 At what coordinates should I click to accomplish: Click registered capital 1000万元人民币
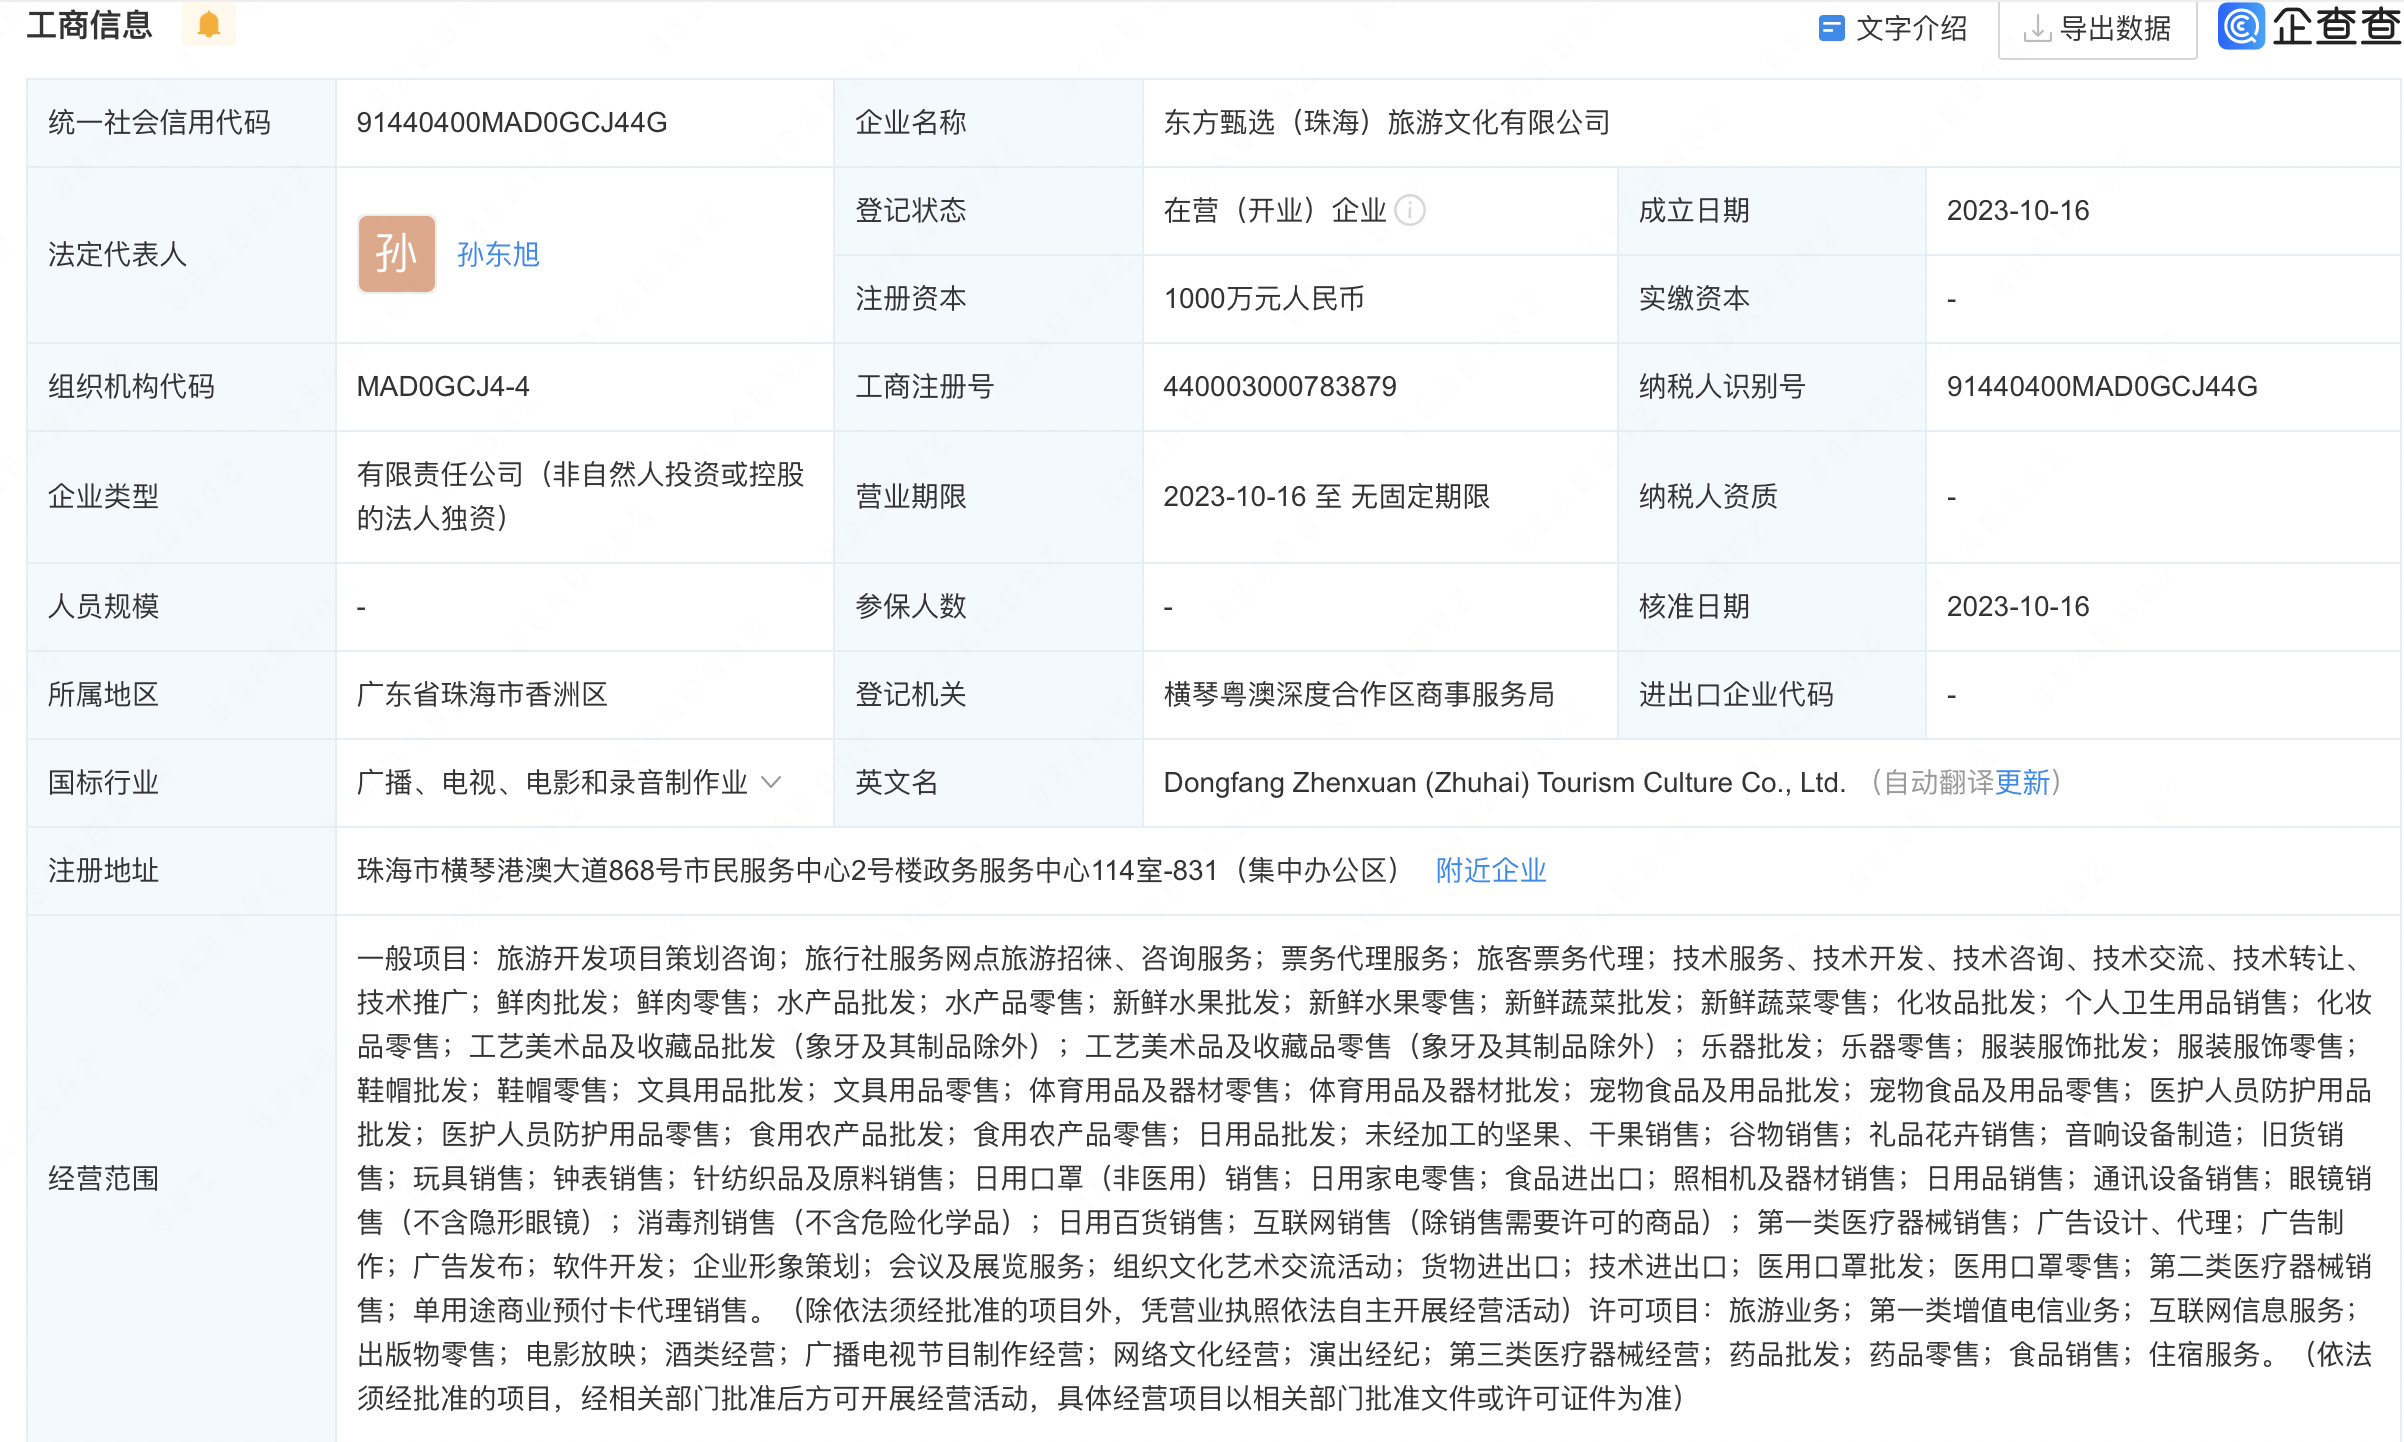(1264, 299)
